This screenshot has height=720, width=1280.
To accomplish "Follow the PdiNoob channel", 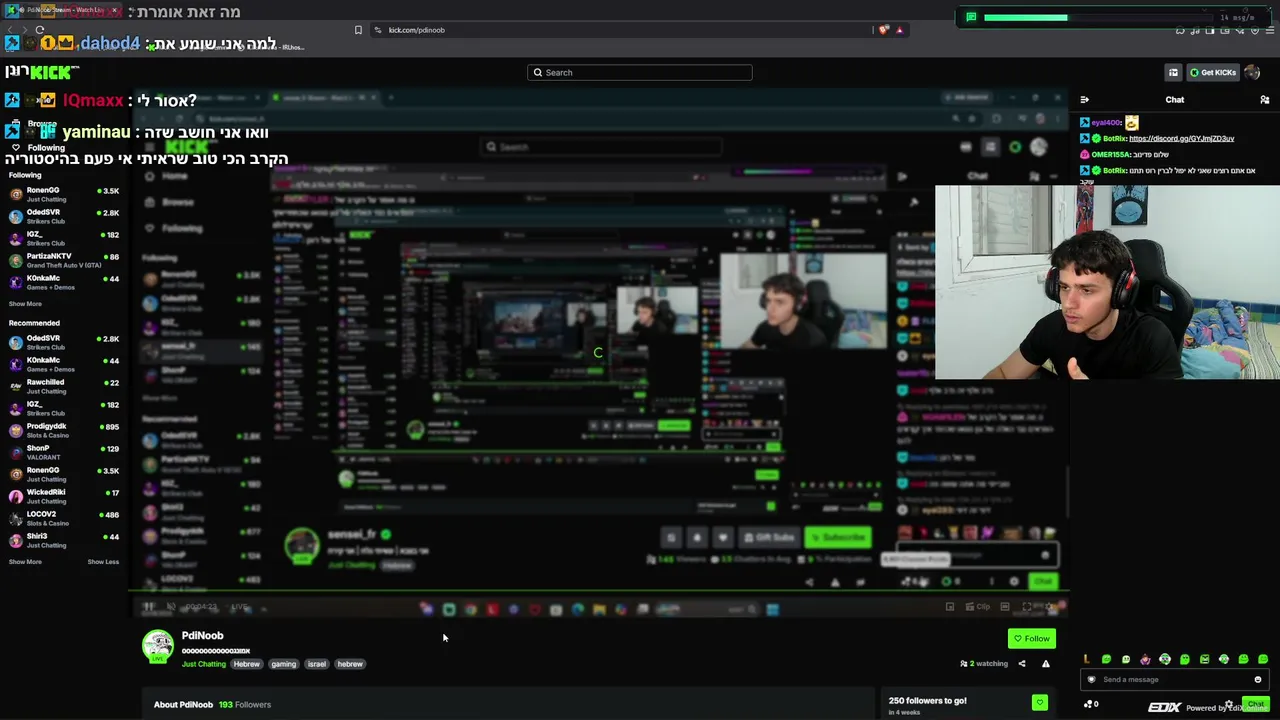I will click(1032, 638).
